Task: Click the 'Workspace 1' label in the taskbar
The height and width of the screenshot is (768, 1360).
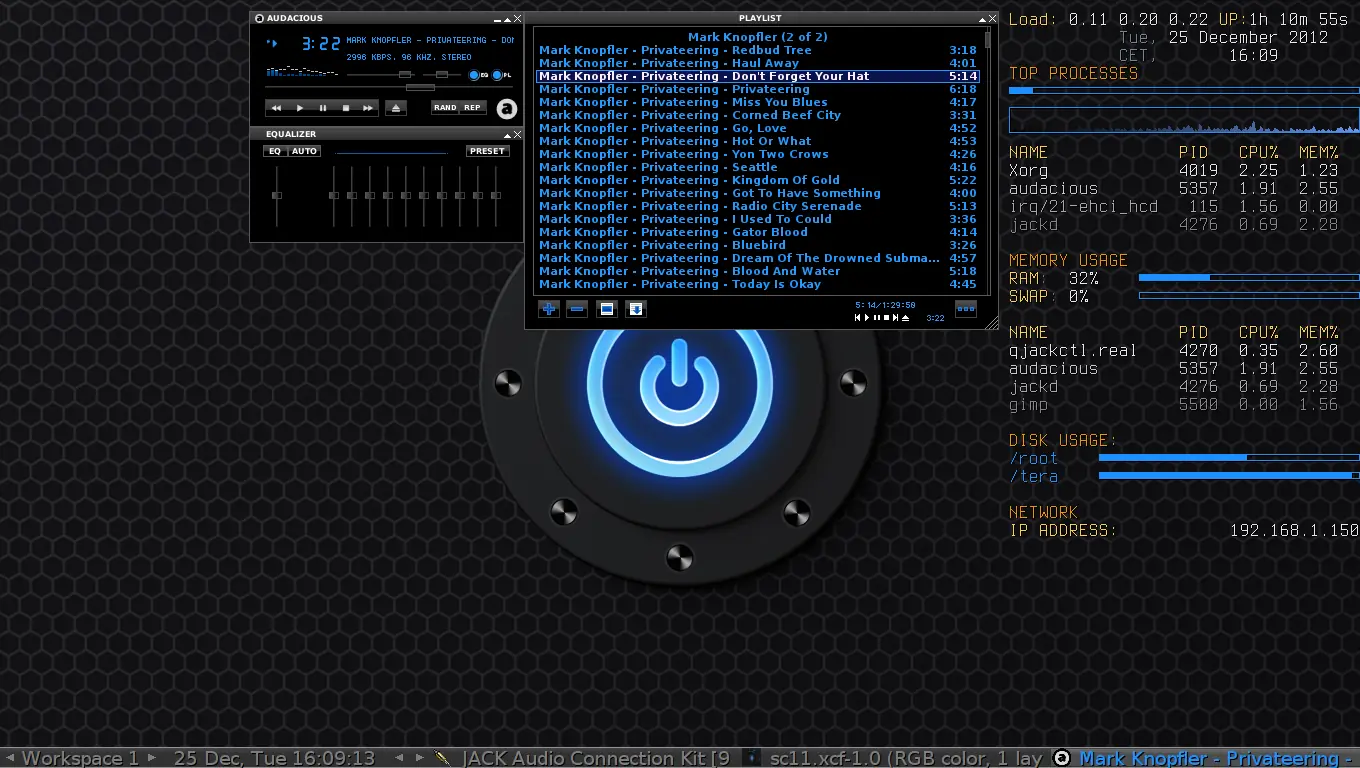Action: click(x=80, y=759)
